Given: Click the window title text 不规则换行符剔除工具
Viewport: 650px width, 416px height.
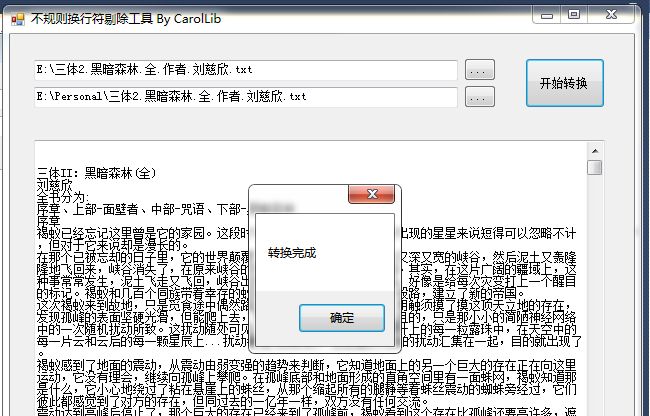Looking at the screenshot, I should point(92,19).
